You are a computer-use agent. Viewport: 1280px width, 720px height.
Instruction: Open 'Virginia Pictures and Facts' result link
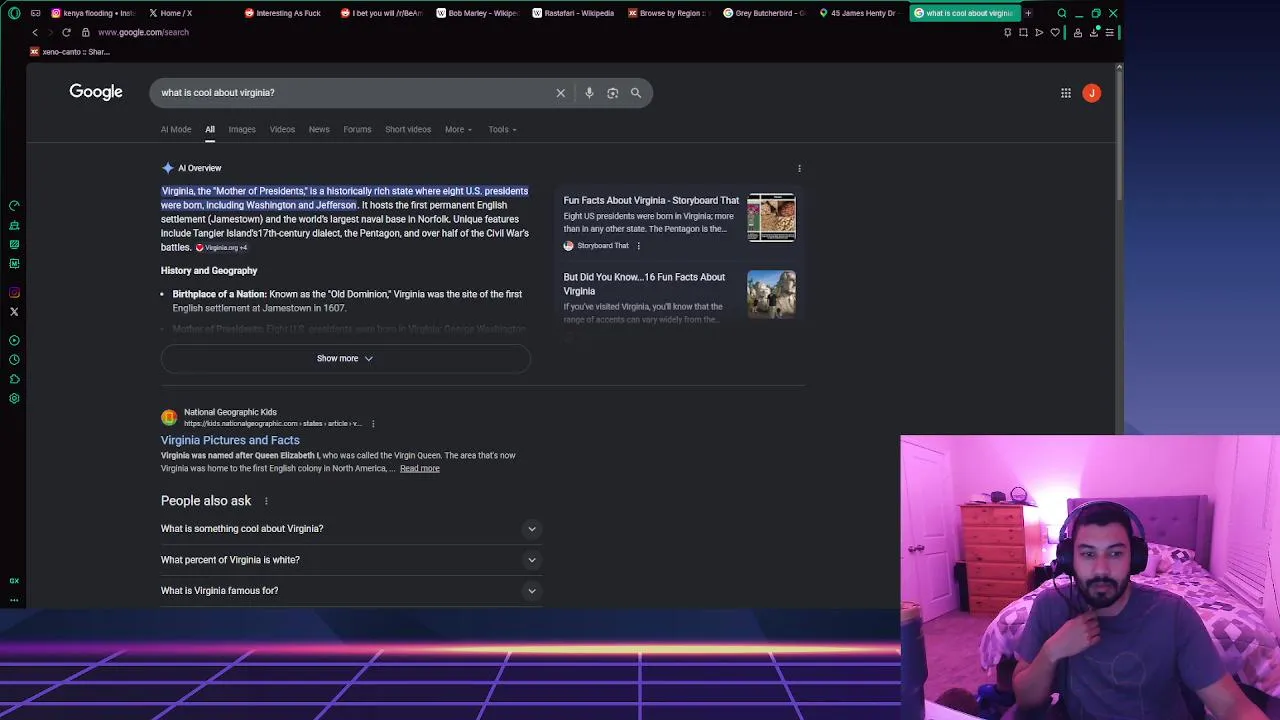click(230, 440)
